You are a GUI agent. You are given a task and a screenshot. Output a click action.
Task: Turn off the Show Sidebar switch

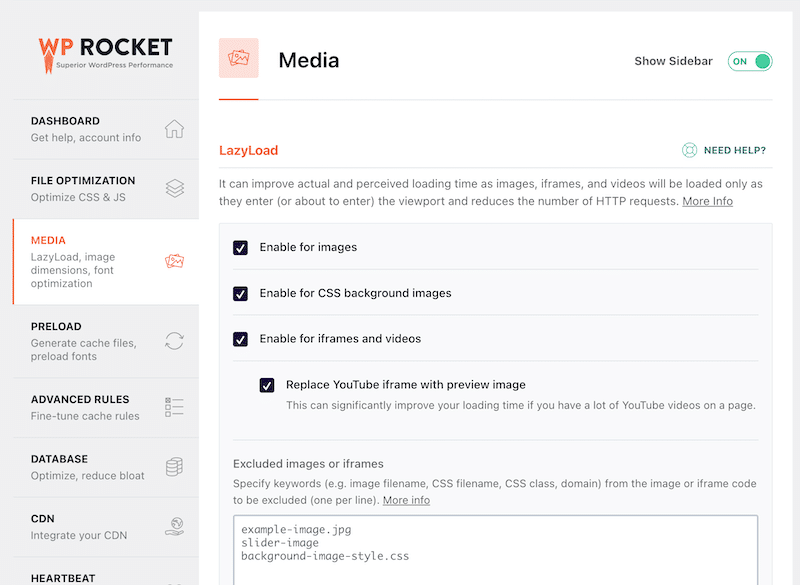click(x=750, y=61)
